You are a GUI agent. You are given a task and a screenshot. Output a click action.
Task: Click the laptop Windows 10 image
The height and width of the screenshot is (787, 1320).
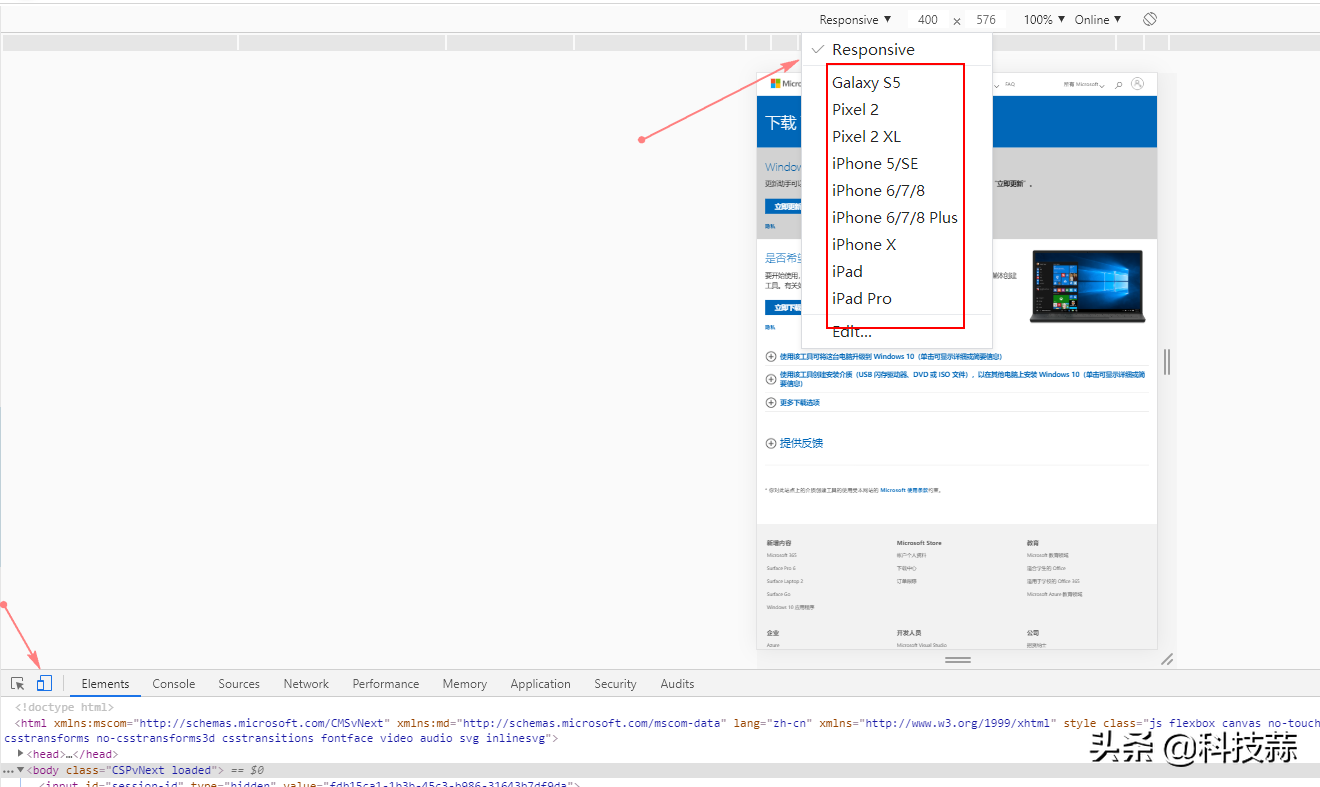(x=1087, y=286)
